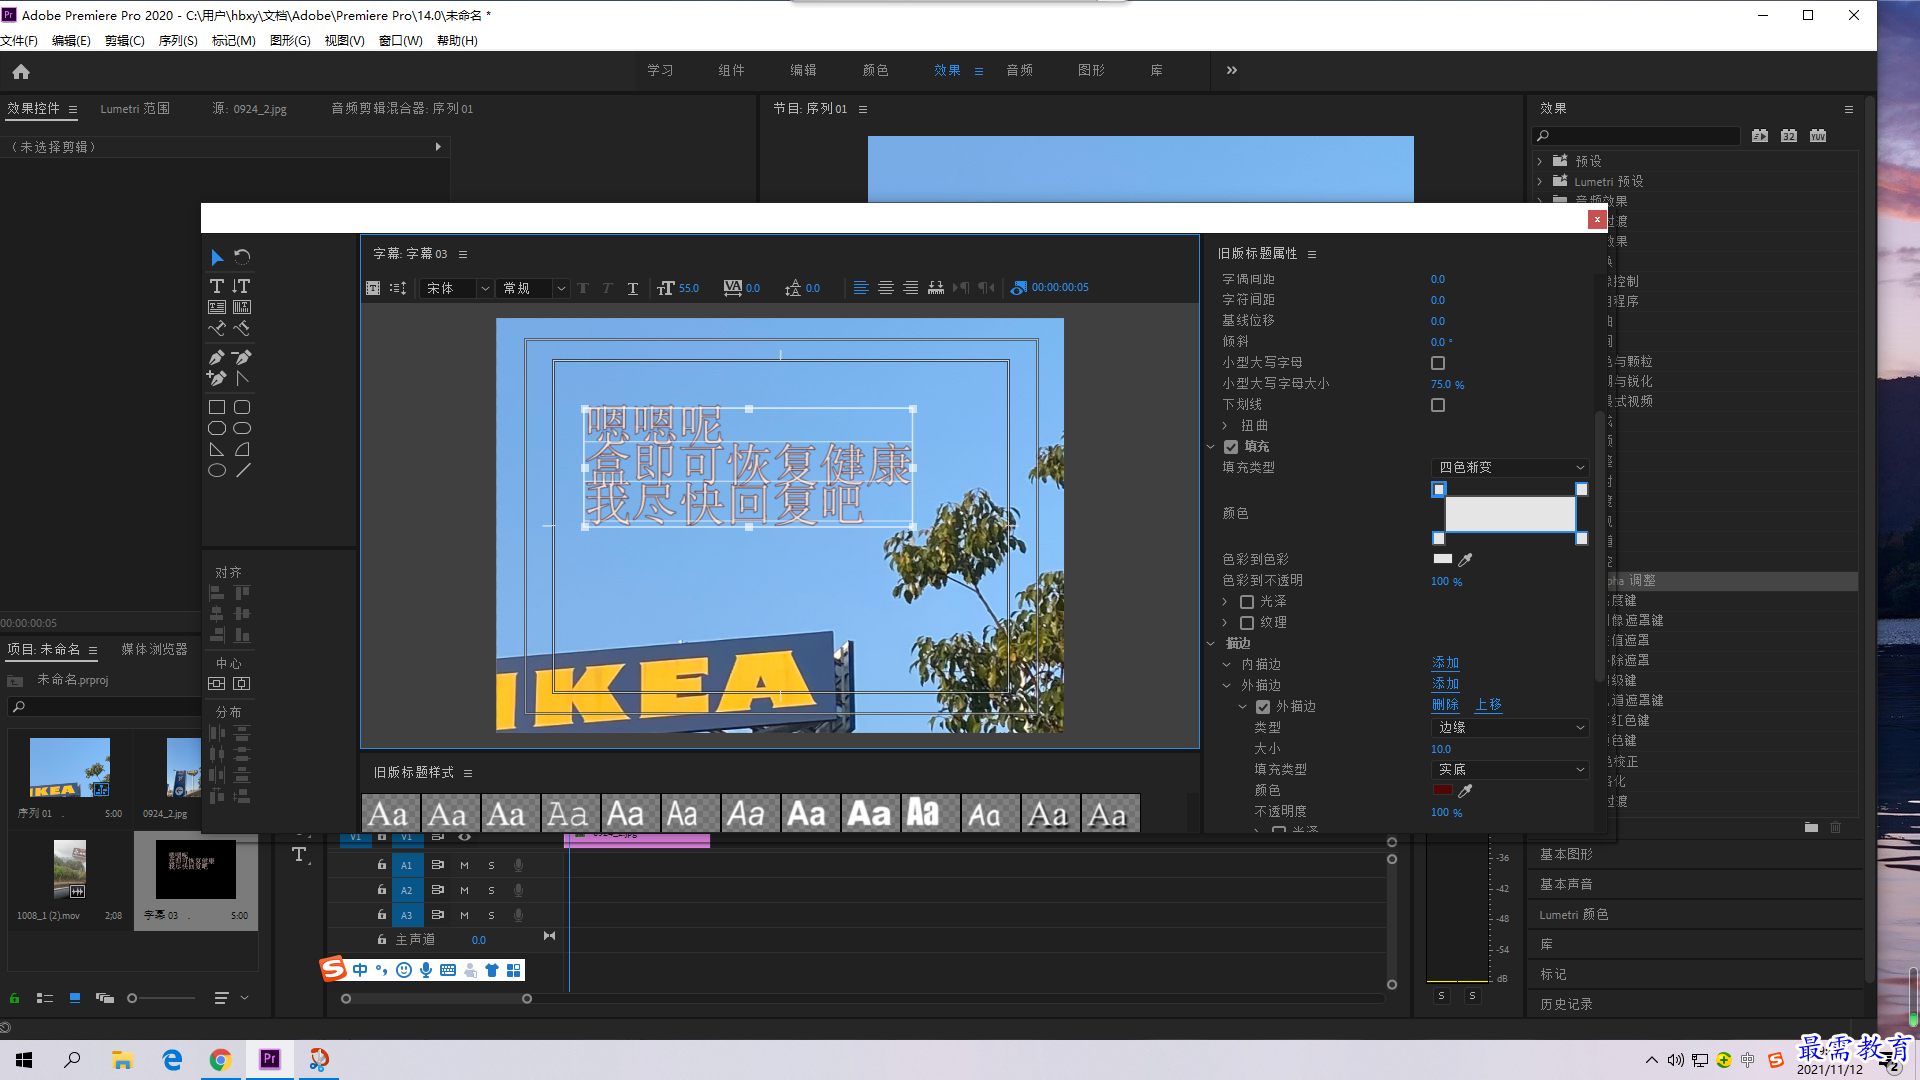Screen dimensions: 1920x1080
Task: Expand the 扭曲 section
Action: tap(1224, 425)
